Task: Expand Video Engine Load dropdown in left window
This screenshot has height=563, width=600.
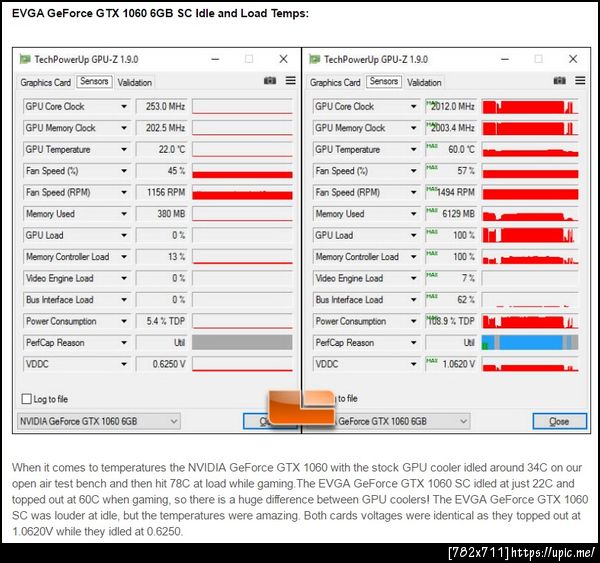Action: (x=124, y=278)
